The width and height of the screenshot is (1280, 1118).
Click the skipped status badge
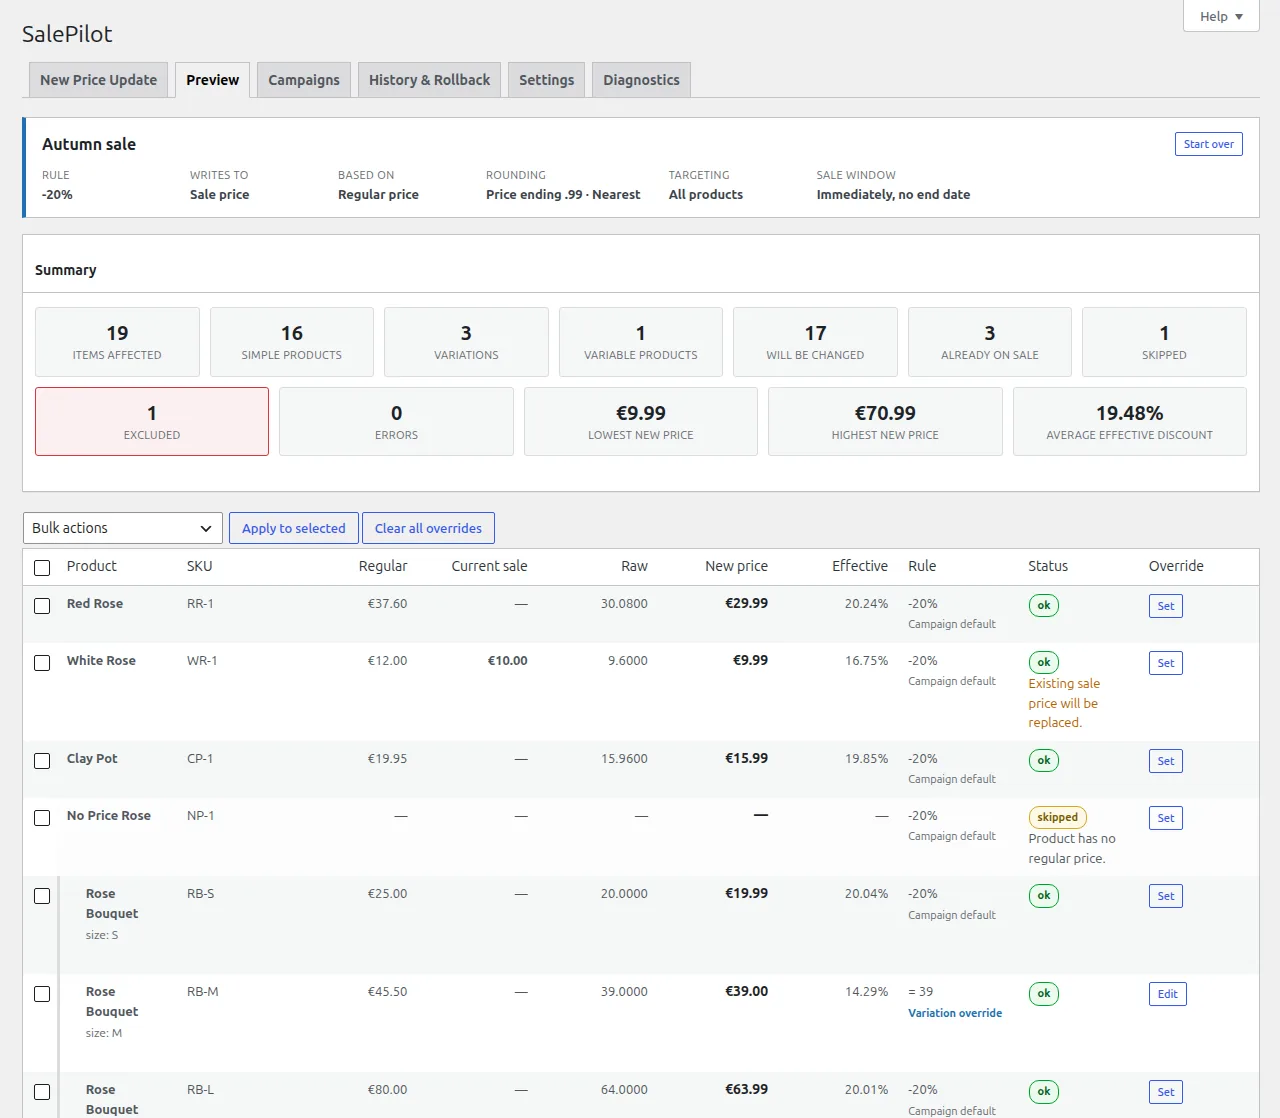(x=1057, y=817)
